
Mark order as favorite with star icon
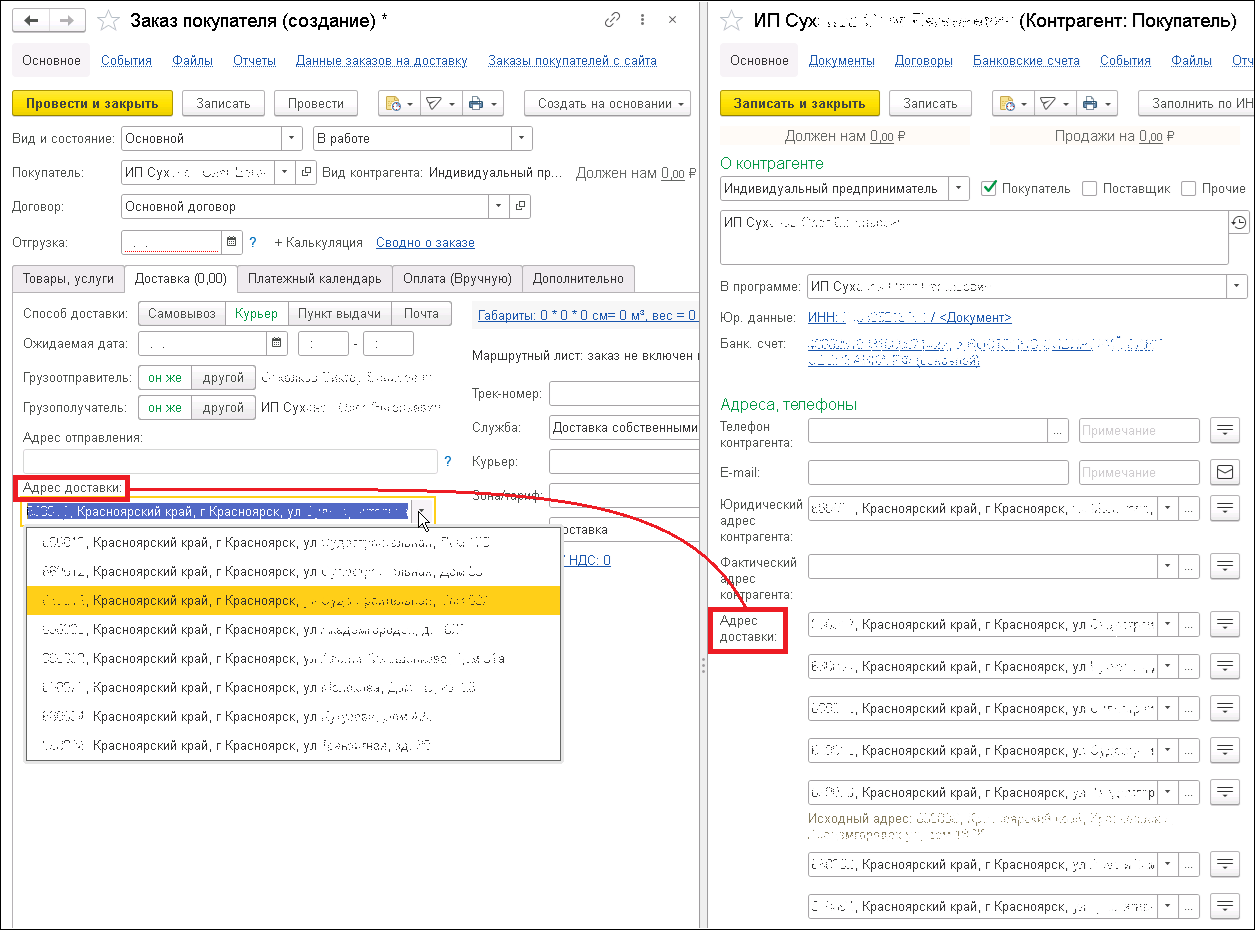(x=110, y=20)
